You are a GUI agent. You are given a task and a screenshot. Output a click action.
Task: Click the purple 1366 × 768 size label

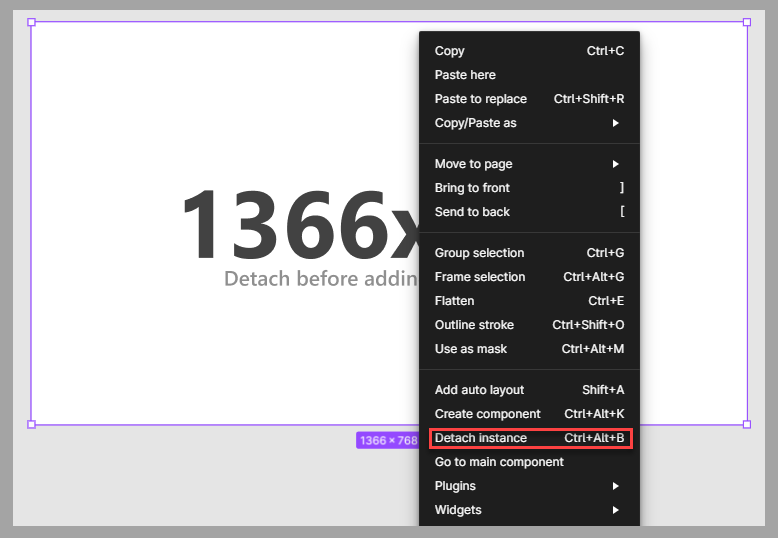tap(388, 440)
